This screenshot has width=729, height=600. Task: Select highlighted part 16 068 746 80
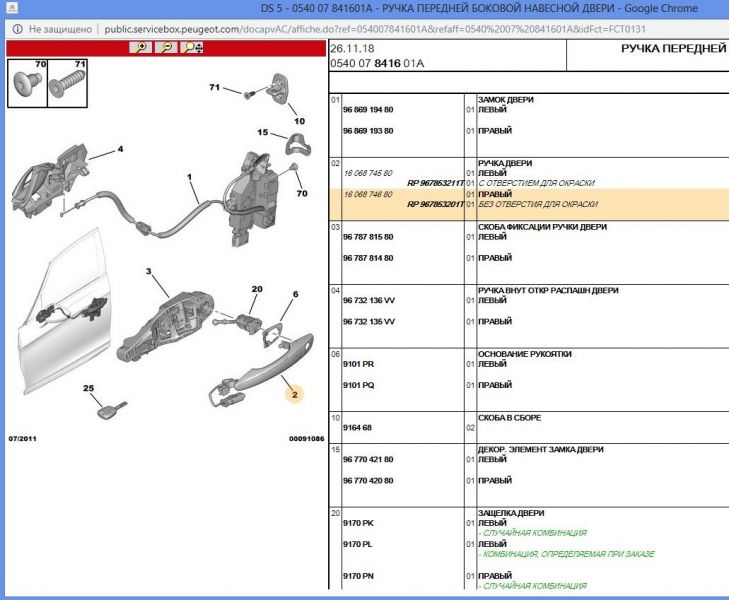(x=368, y=194)
